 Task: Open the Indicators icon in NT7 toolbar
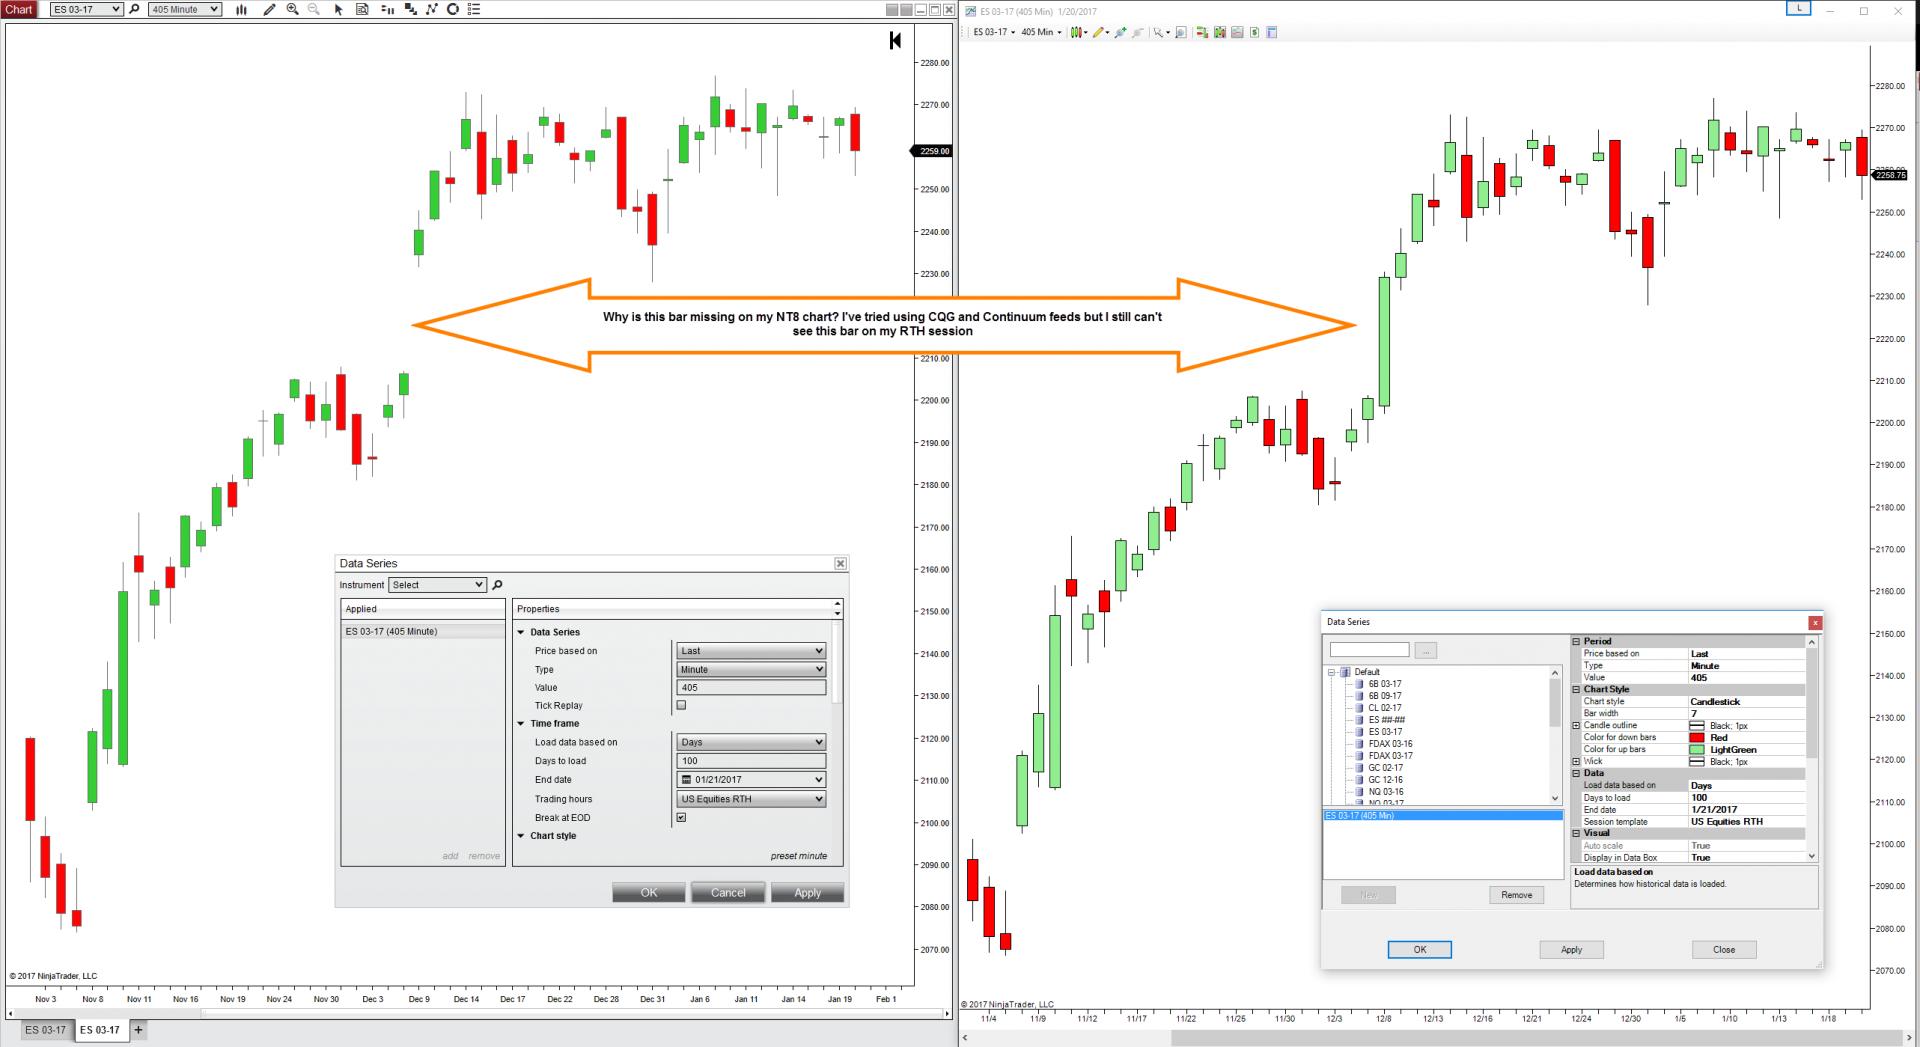(x=1220, y=32)
